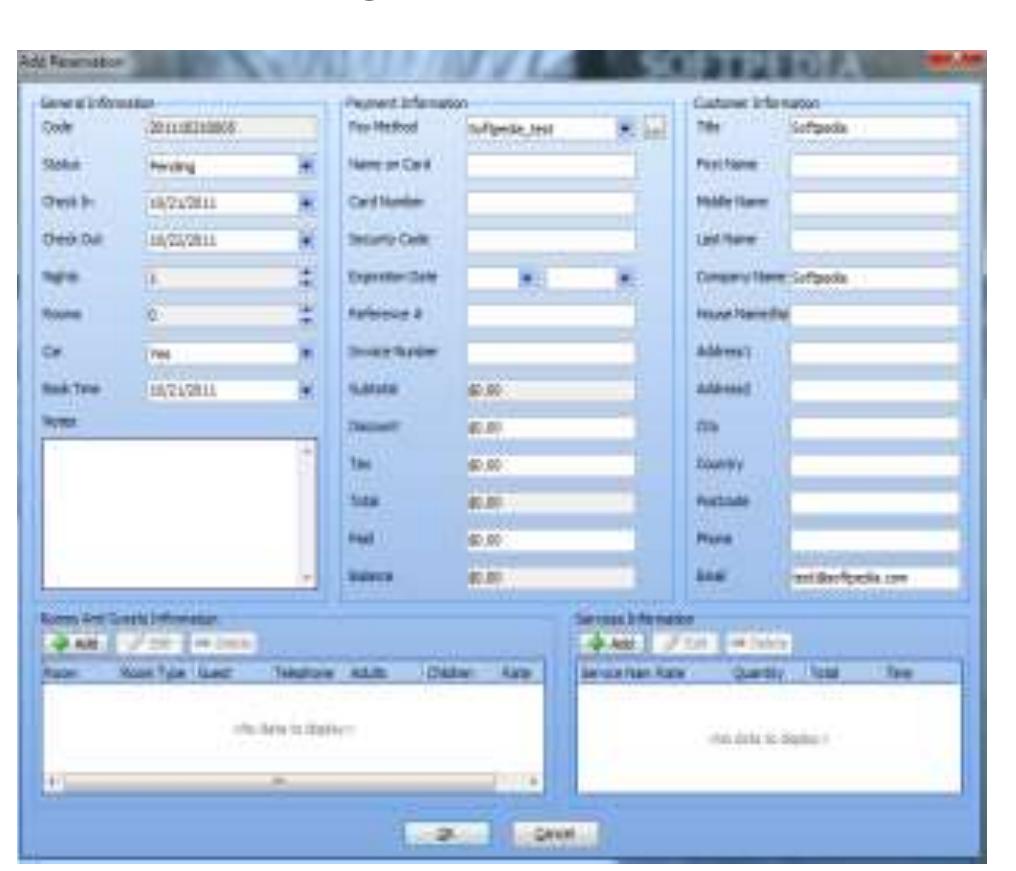
Task: Click the Discount amount field
Action: click(x=551, y=428)
